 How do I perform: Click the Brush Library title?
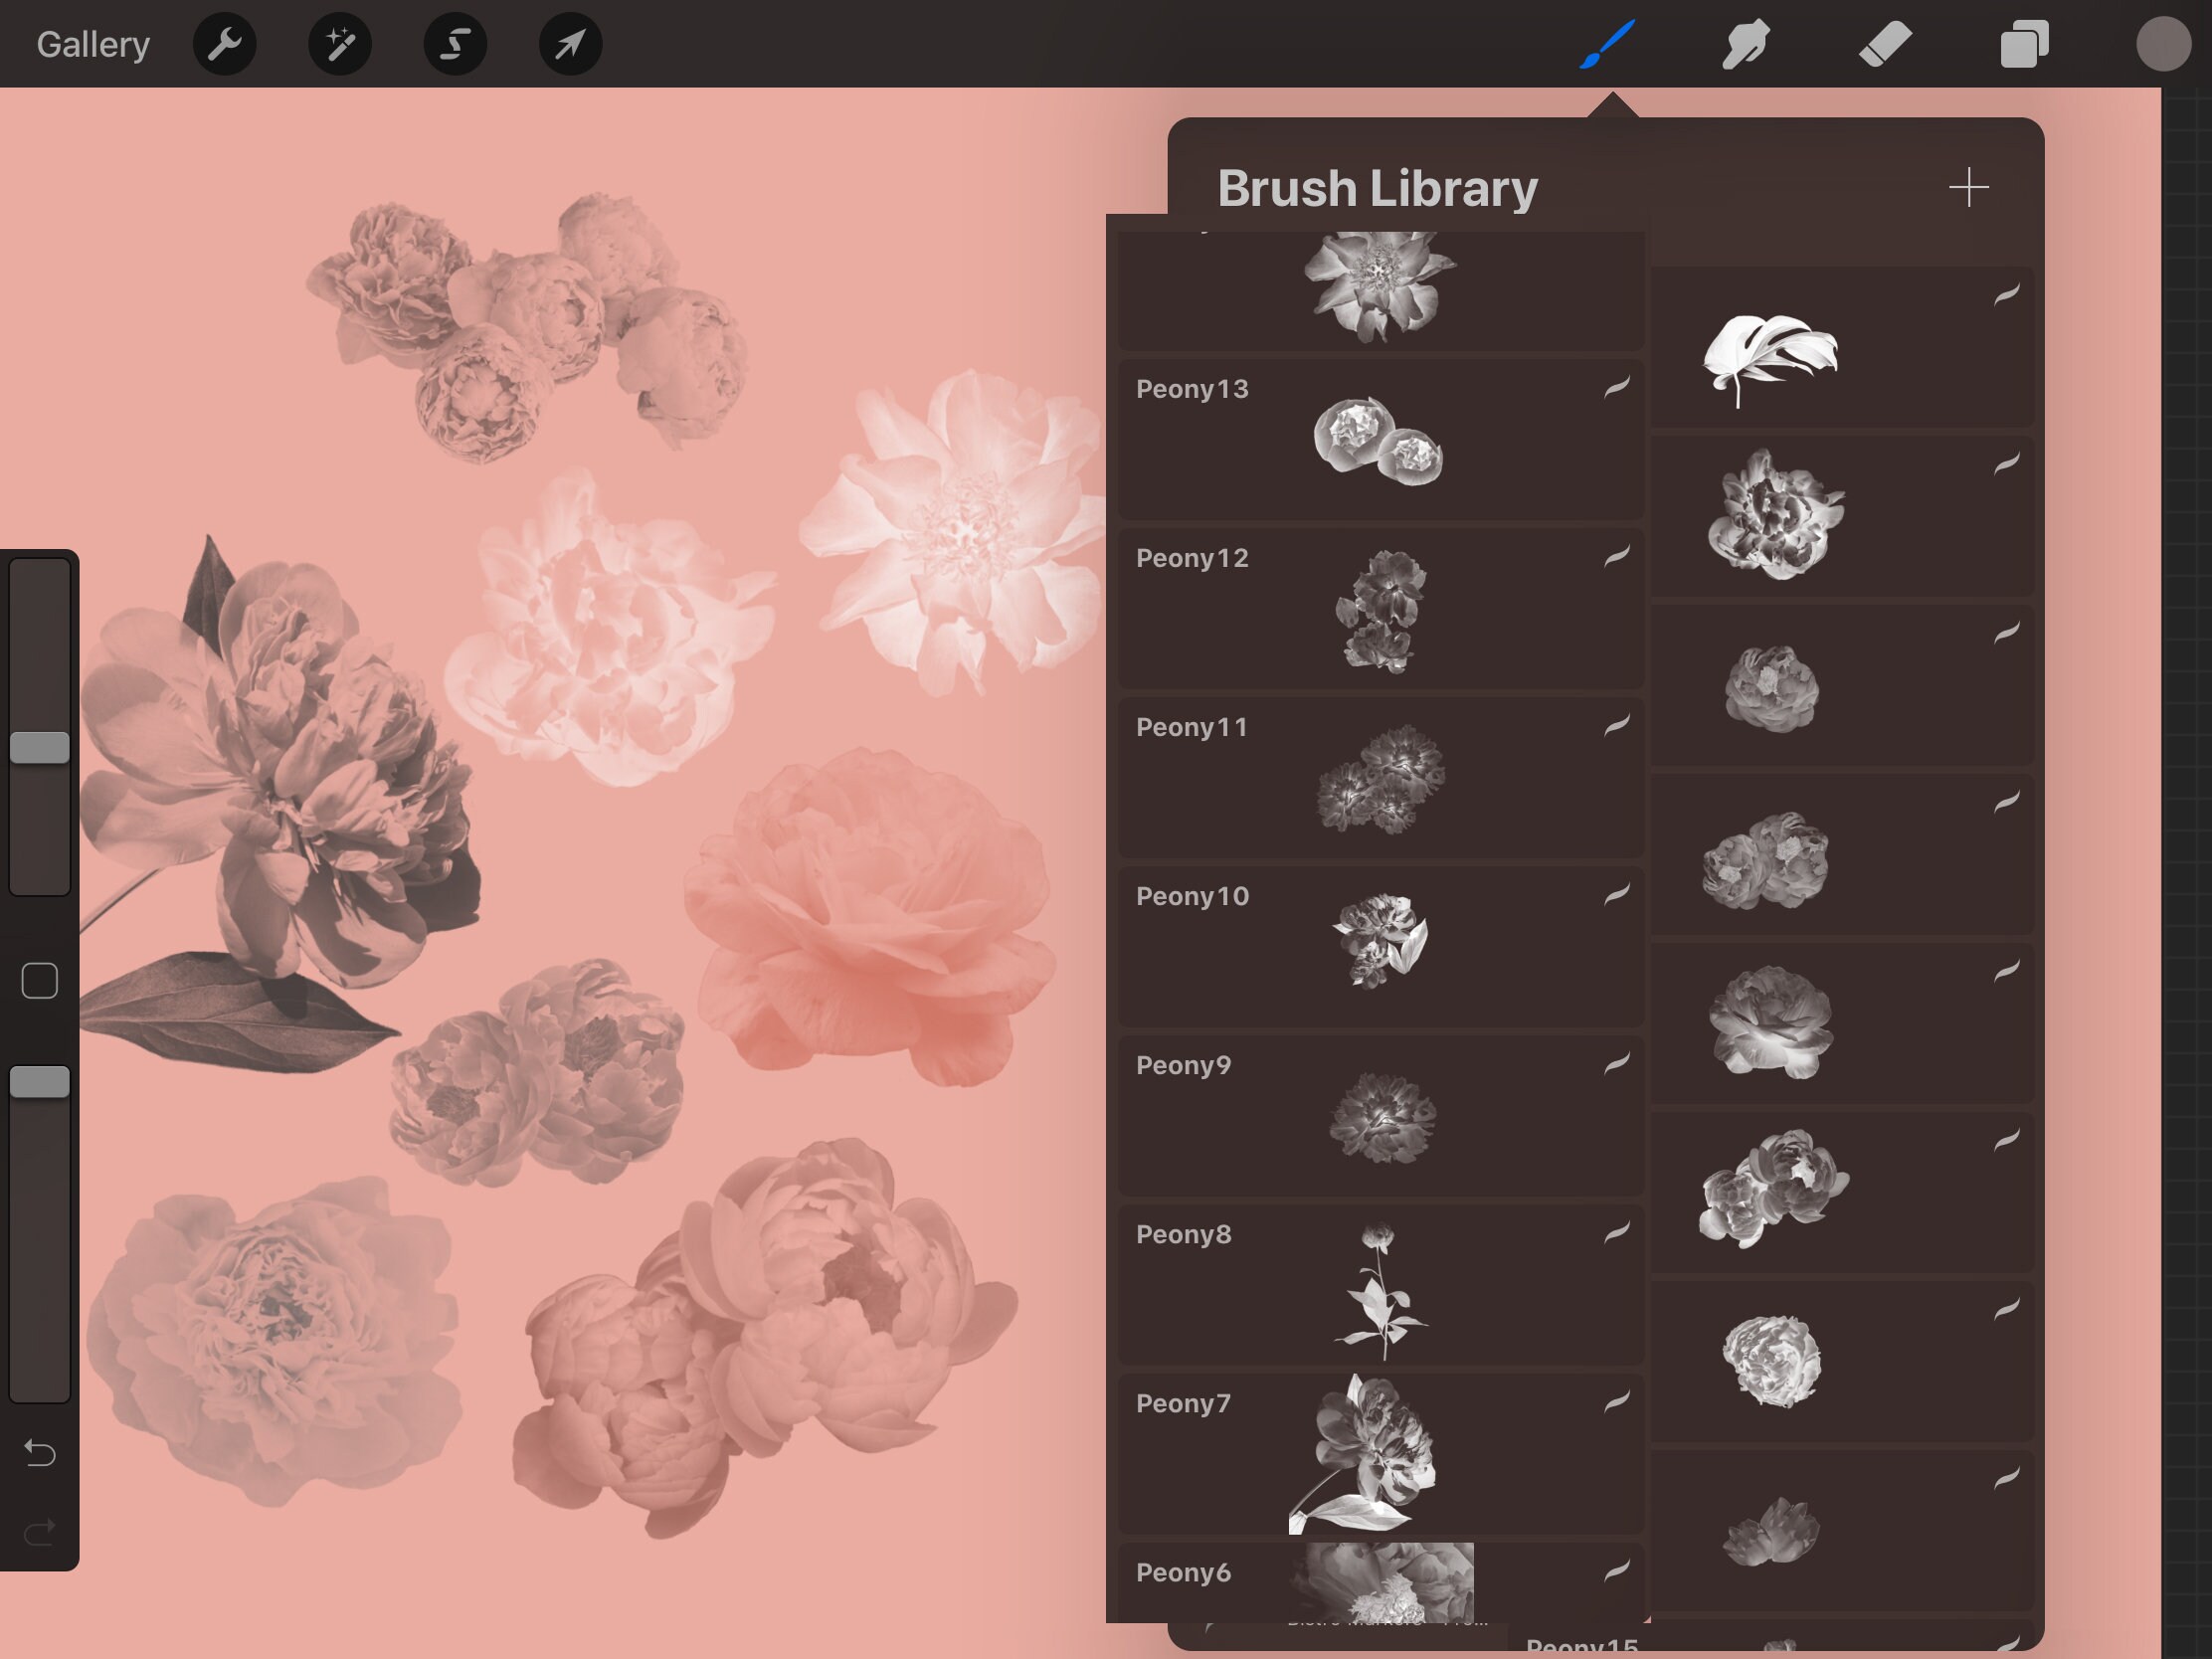pos(1377,188)
